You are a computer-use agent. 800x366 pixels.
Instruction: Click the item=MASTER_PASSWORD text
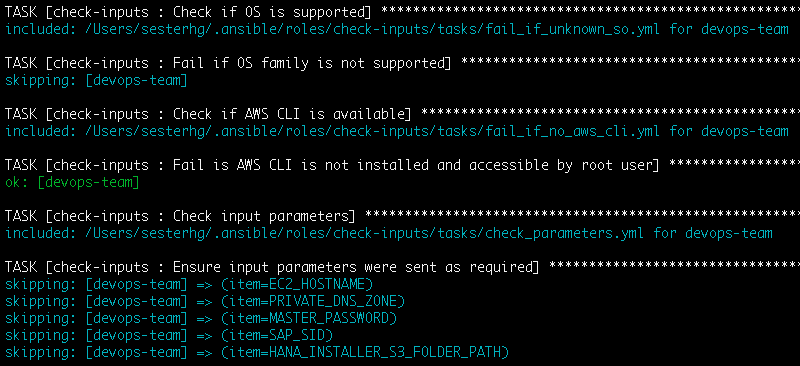click(309, 318)
